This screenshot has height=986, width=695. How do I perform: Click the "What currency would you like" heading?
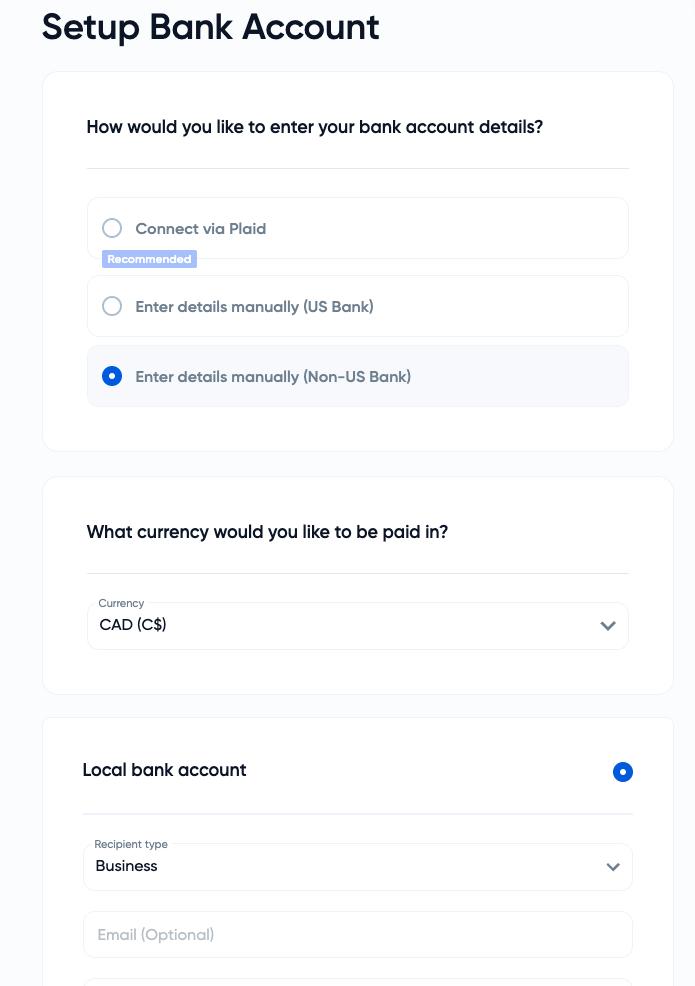tap(267, 532)
